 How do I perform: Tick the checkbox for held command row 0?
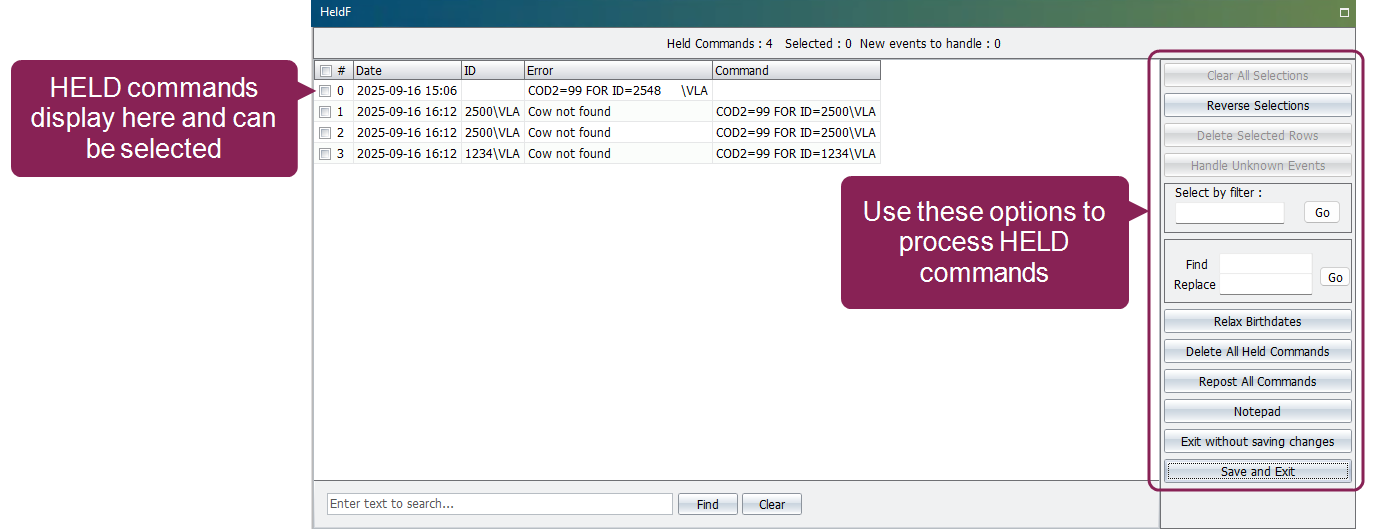(x=325, y=91)
